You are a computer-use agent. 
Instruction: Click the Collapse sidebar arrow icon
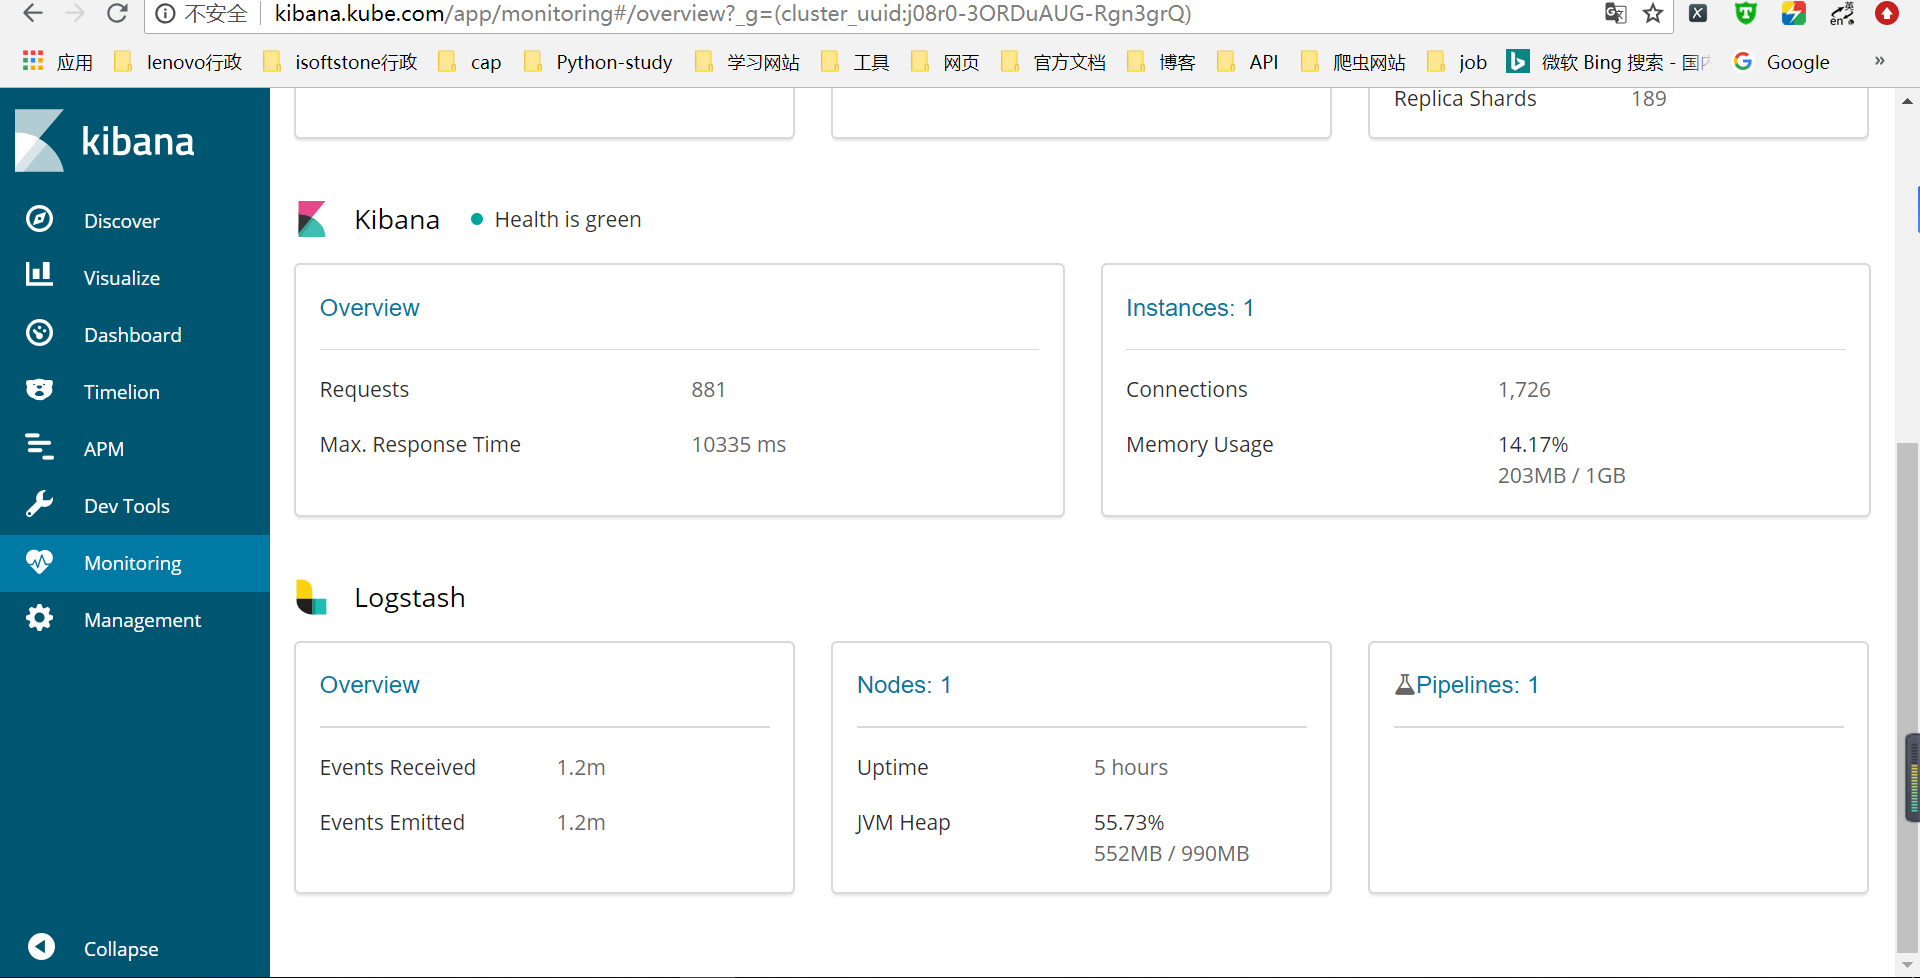tap(41, 946)
